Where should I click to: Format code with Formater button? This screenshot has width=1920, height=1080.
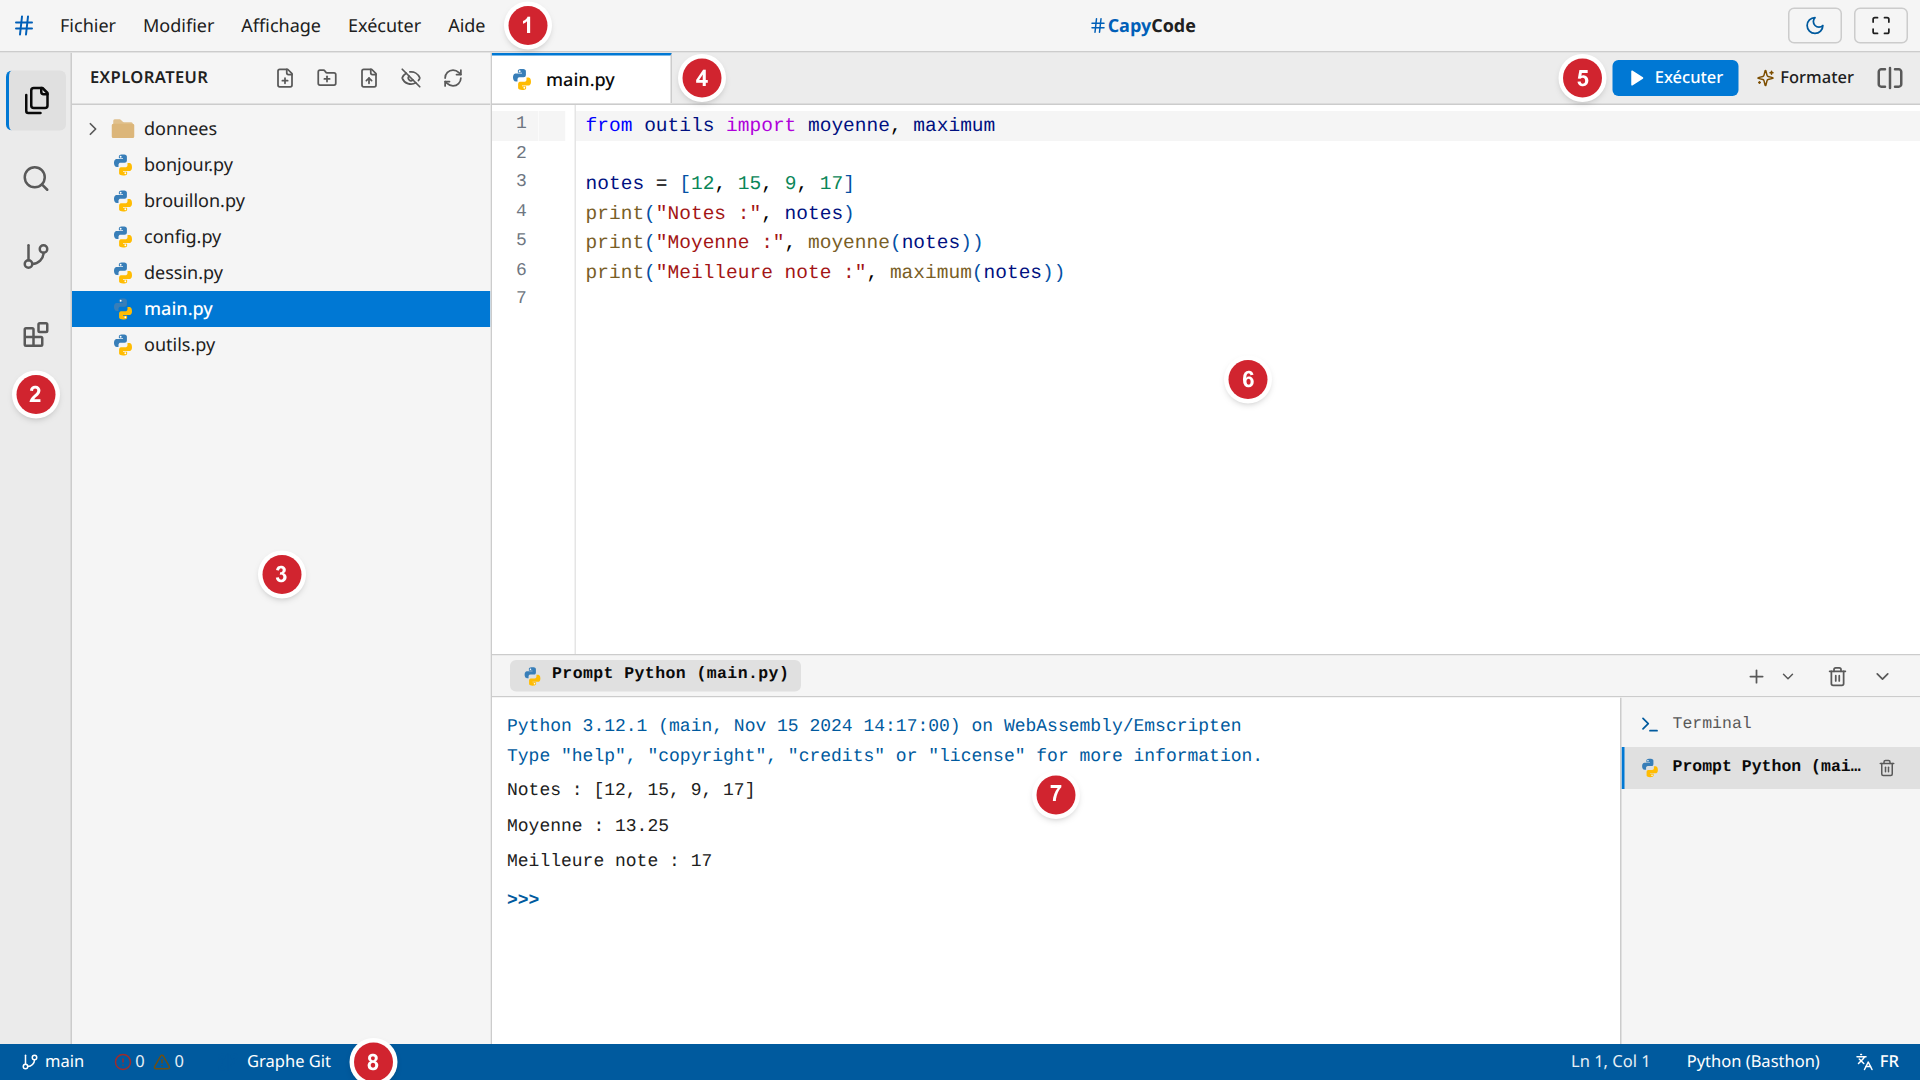1805,78
